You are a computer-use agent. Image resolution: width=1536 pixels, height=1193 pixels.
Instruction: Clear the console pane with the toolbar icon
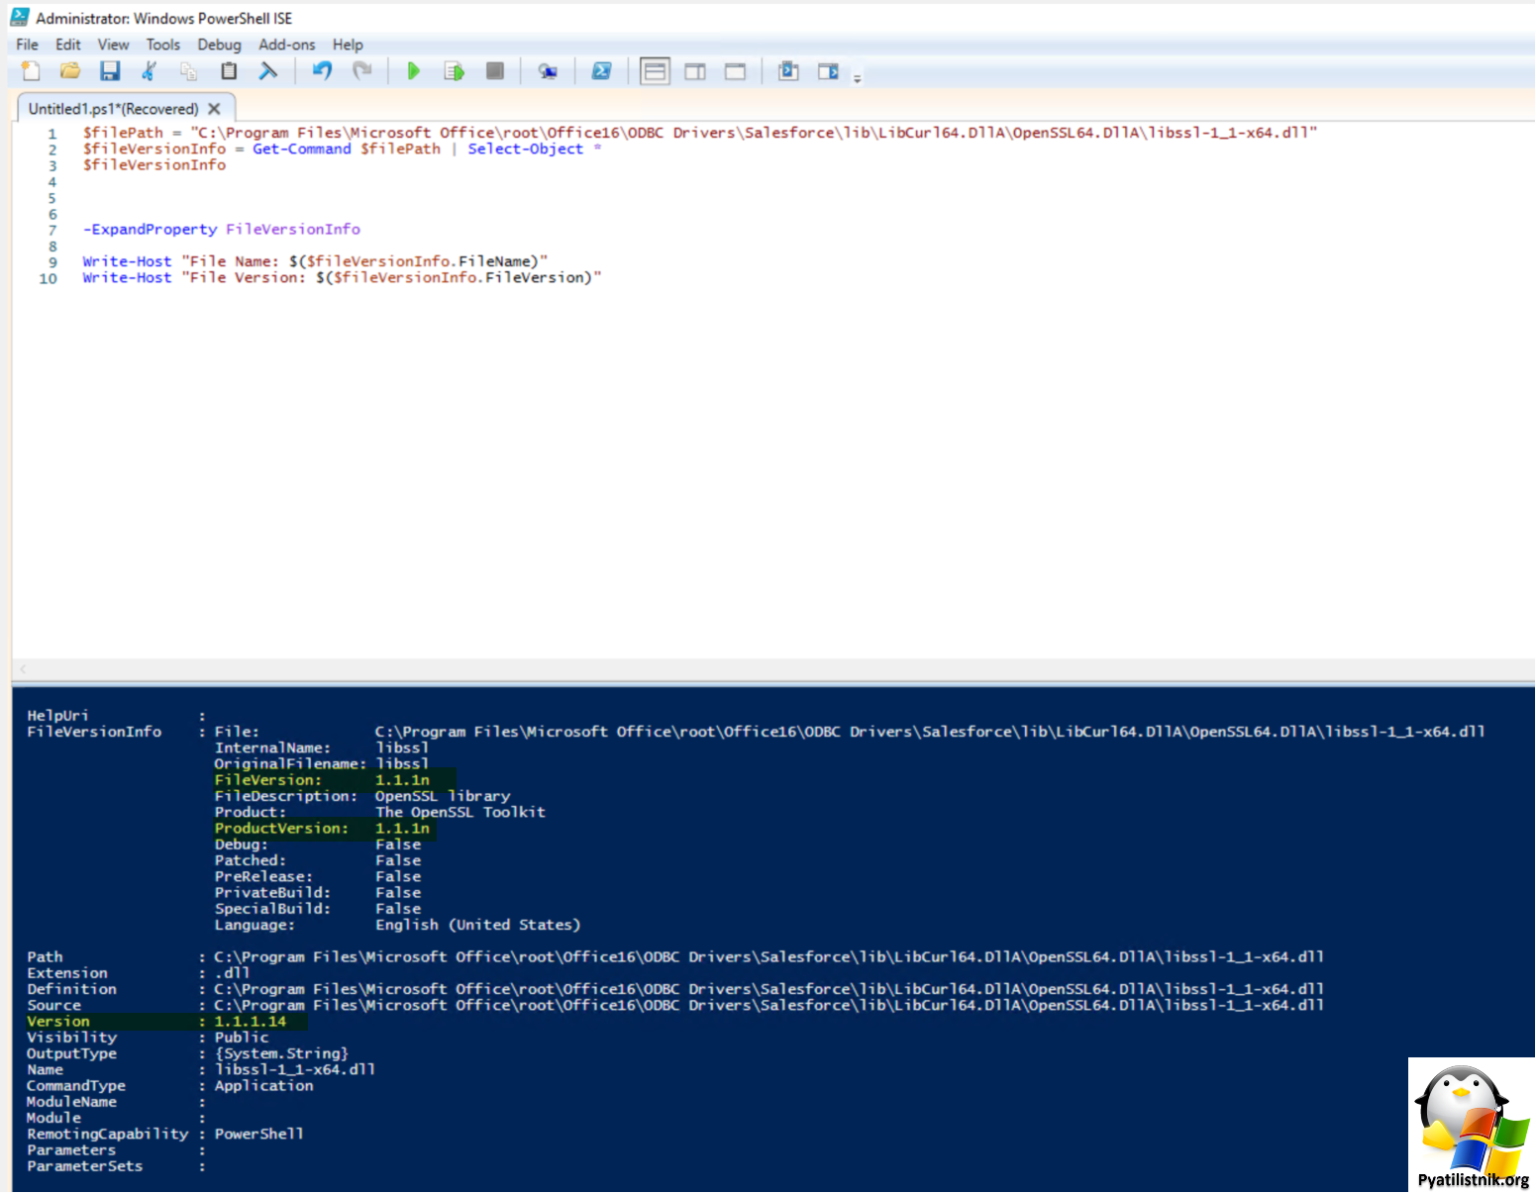(268, 71)
